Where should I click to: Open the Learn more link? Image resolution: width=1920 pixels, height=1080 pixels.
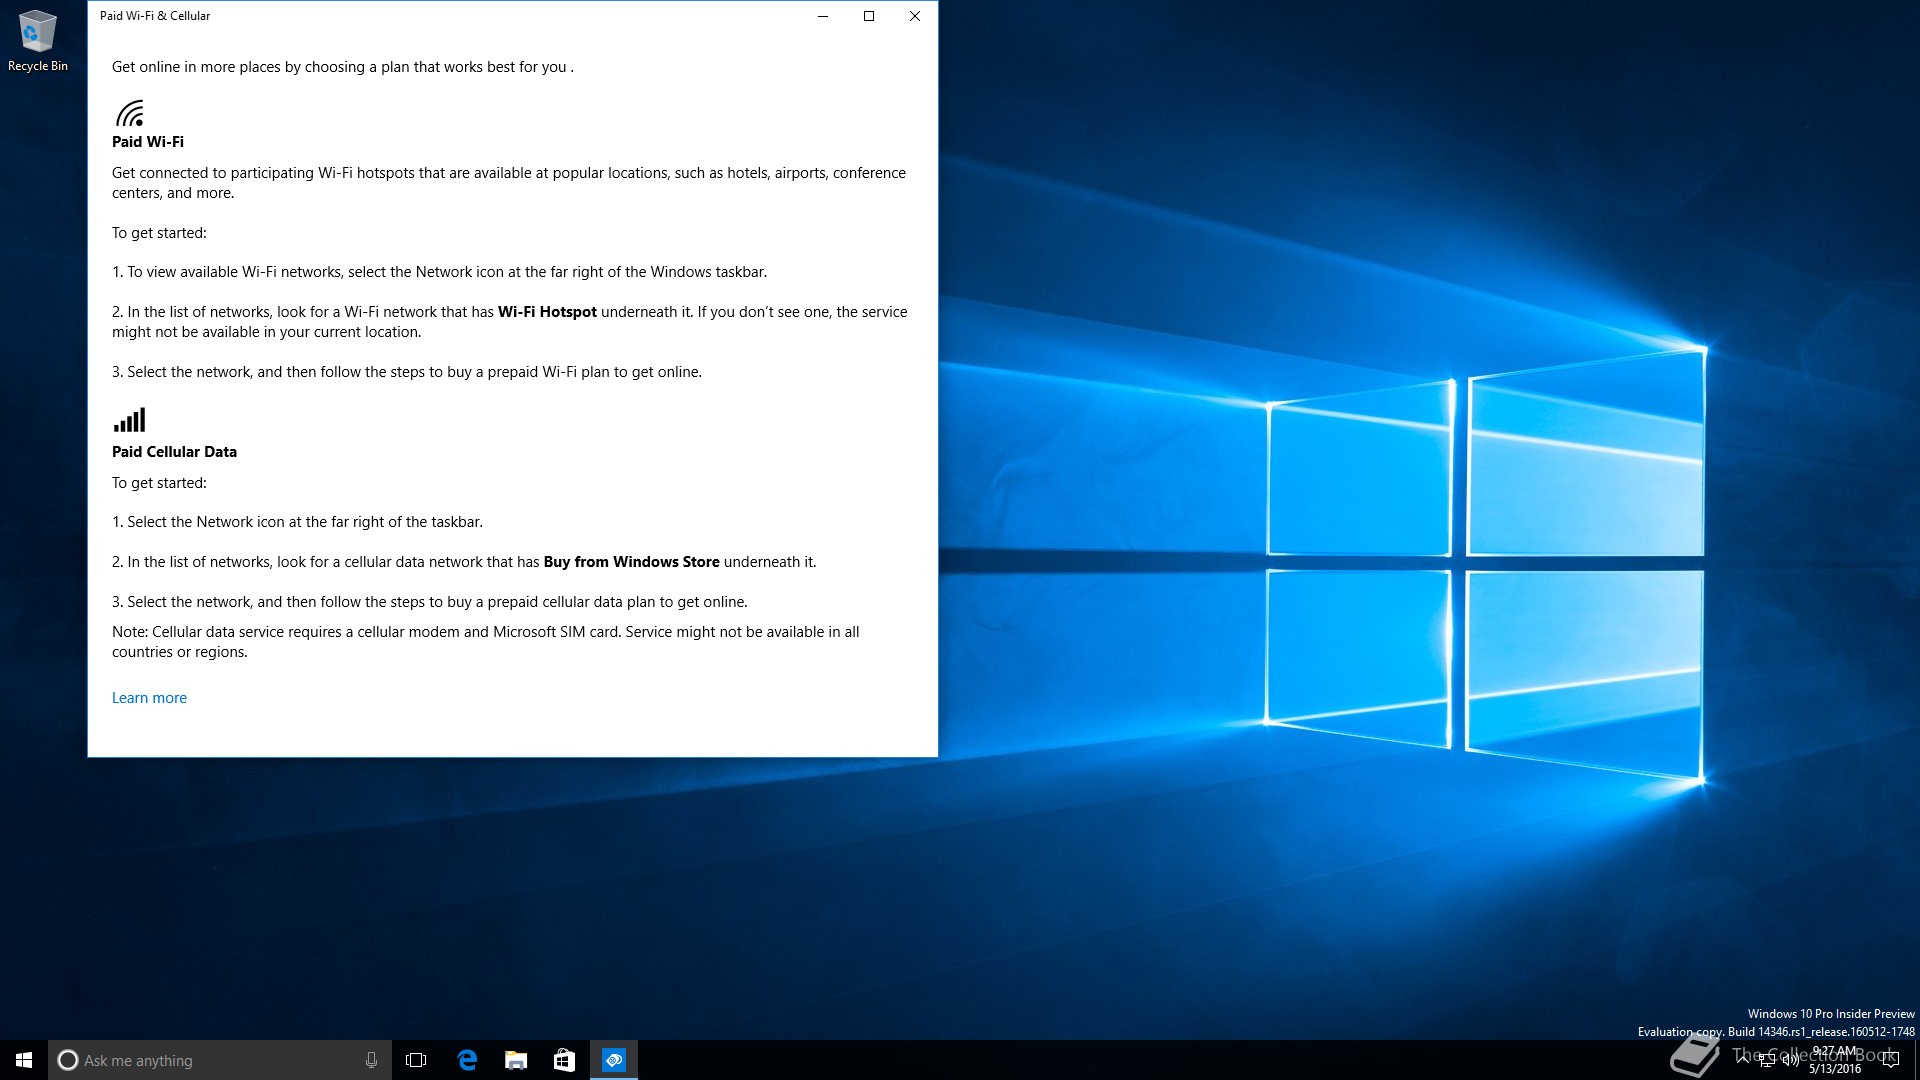pos(149,698)
